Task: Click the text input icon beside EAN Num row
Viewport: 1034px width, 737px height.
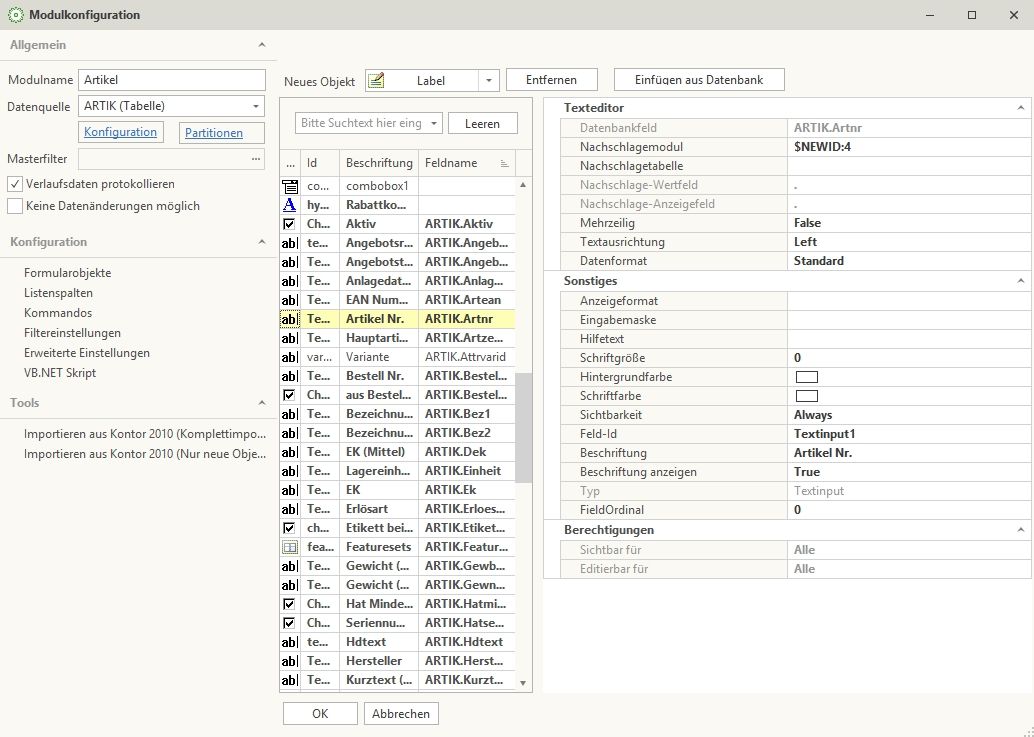Action: click(x=289, y=300)
